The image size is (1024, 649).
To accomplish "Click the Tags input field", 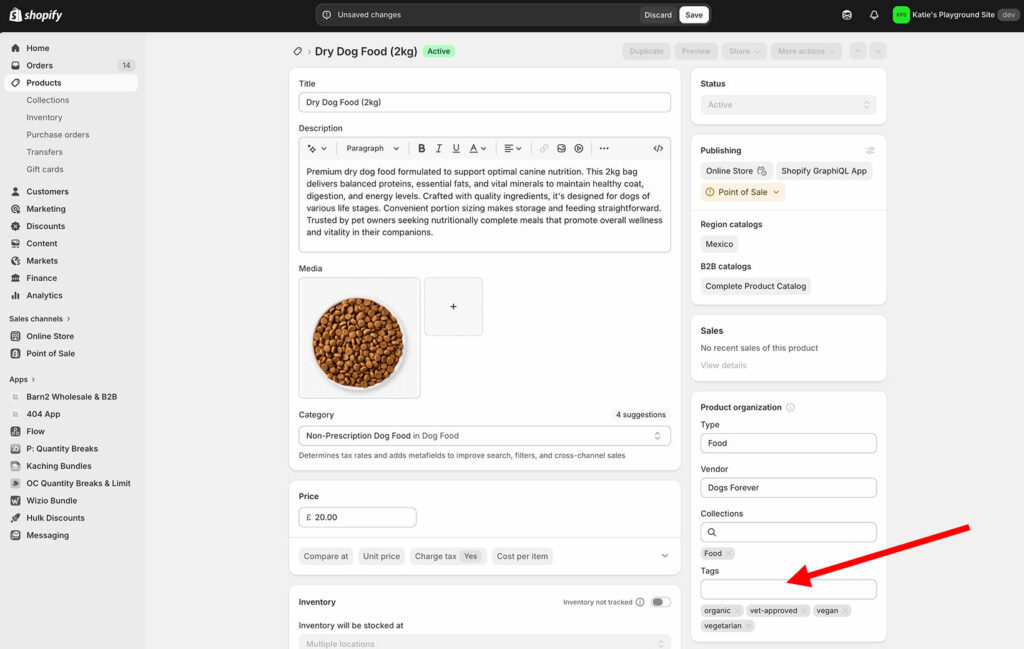I will pyautogui.click(x=788, y=589).
